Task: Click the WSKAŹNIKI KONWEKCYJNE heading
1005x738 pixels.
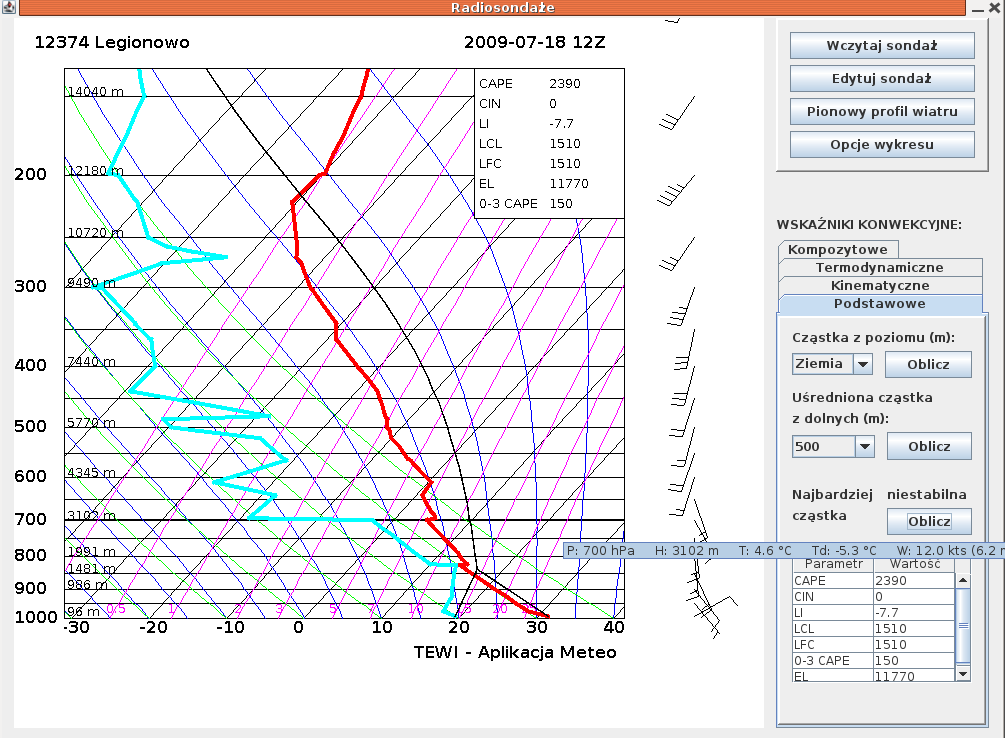Action: coord(869,224)
